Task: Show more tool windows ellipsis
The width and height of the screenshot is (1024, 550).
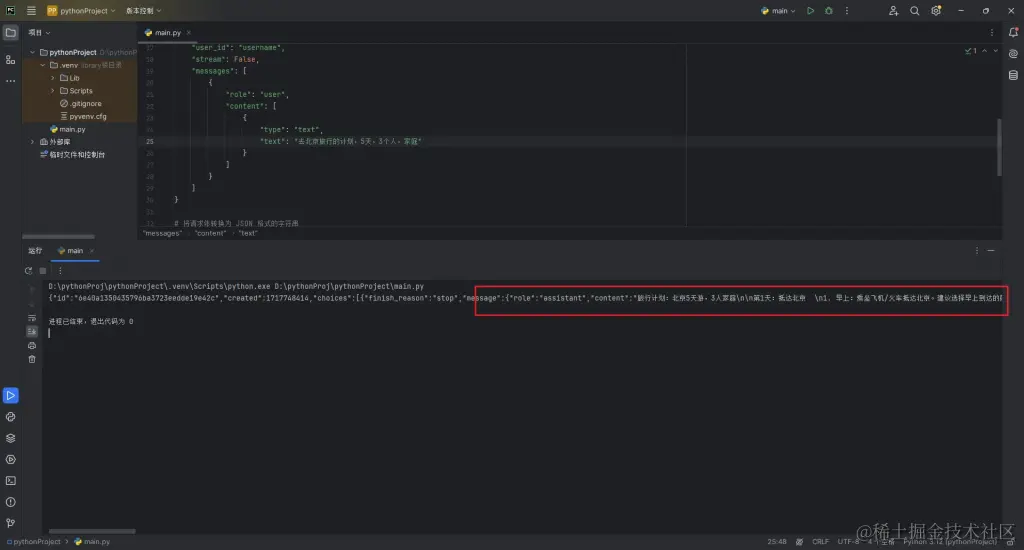Action: coord(10,81)
